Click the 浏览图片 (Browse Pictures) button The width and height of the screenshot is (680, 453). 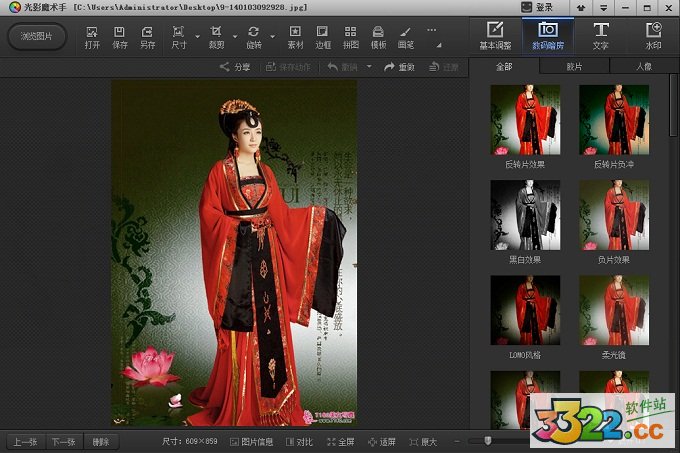(37, 37)
